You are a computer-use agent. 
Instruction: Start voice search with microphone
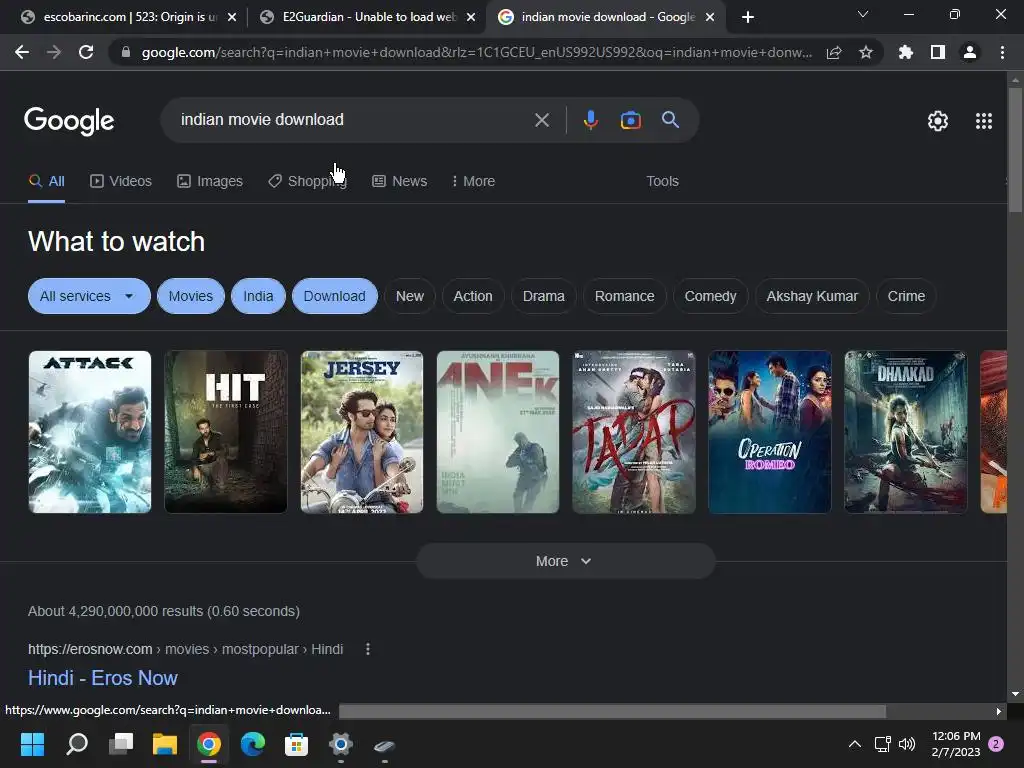click(590, 120)
